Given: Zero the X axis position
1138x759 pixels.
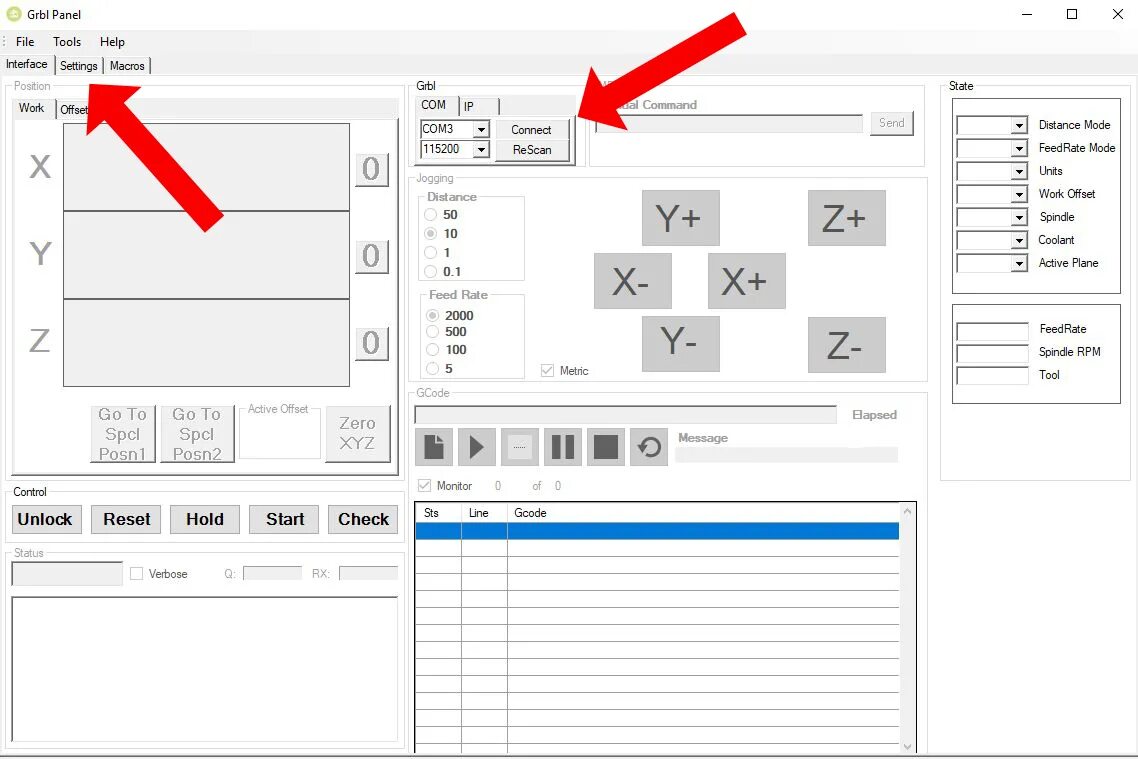Looking at the screenshot, I should [x=372, y=170].
